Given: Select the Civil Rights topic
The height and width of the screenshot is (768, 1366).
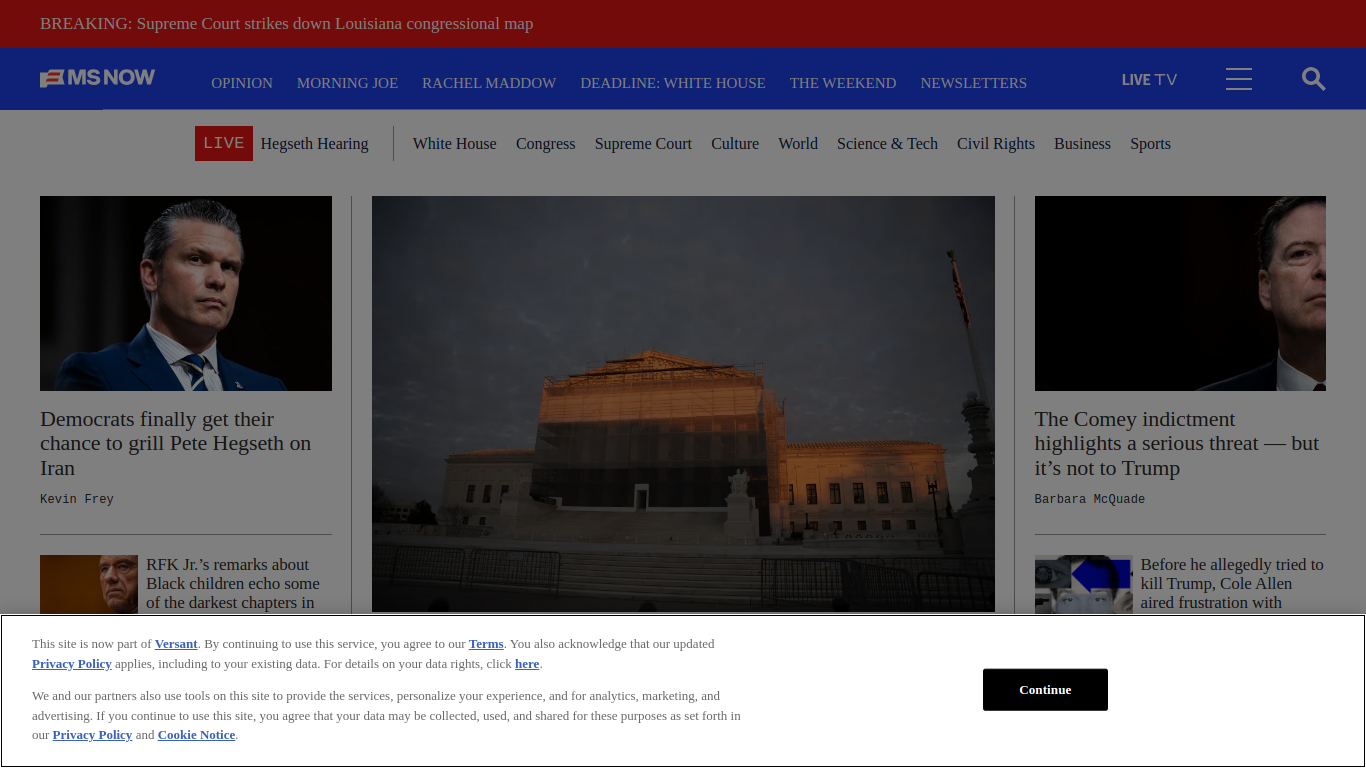Looking at the screenshot, I should pyautogui.click(x=996, y=144).
